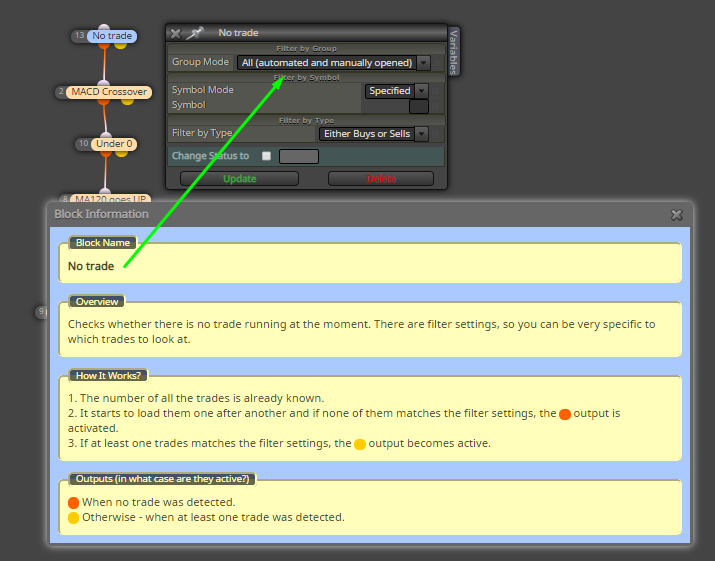Image resolution: width=715 pixels, height=561 pixels.
Task: Click the grey input connector atop No trade node
Action: click(104, 27)
